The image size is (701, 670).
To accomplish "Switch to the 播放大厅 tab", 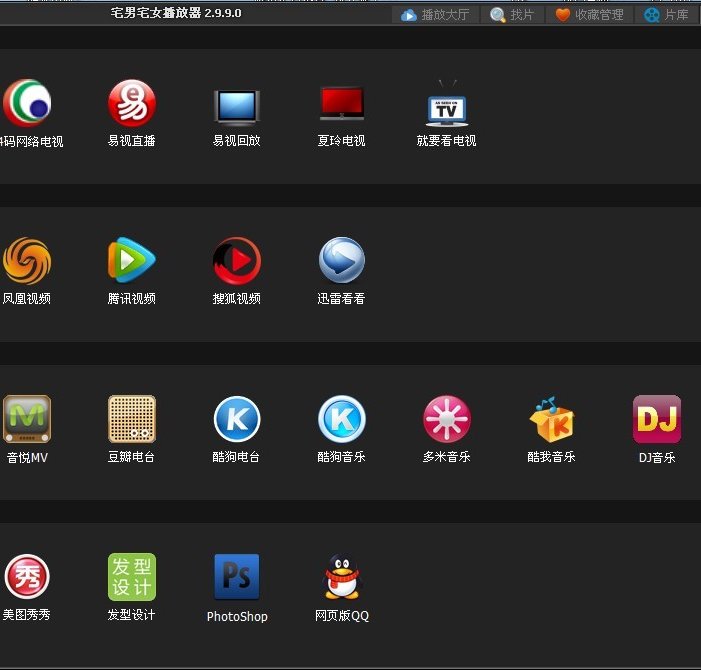I will (435, 15).
